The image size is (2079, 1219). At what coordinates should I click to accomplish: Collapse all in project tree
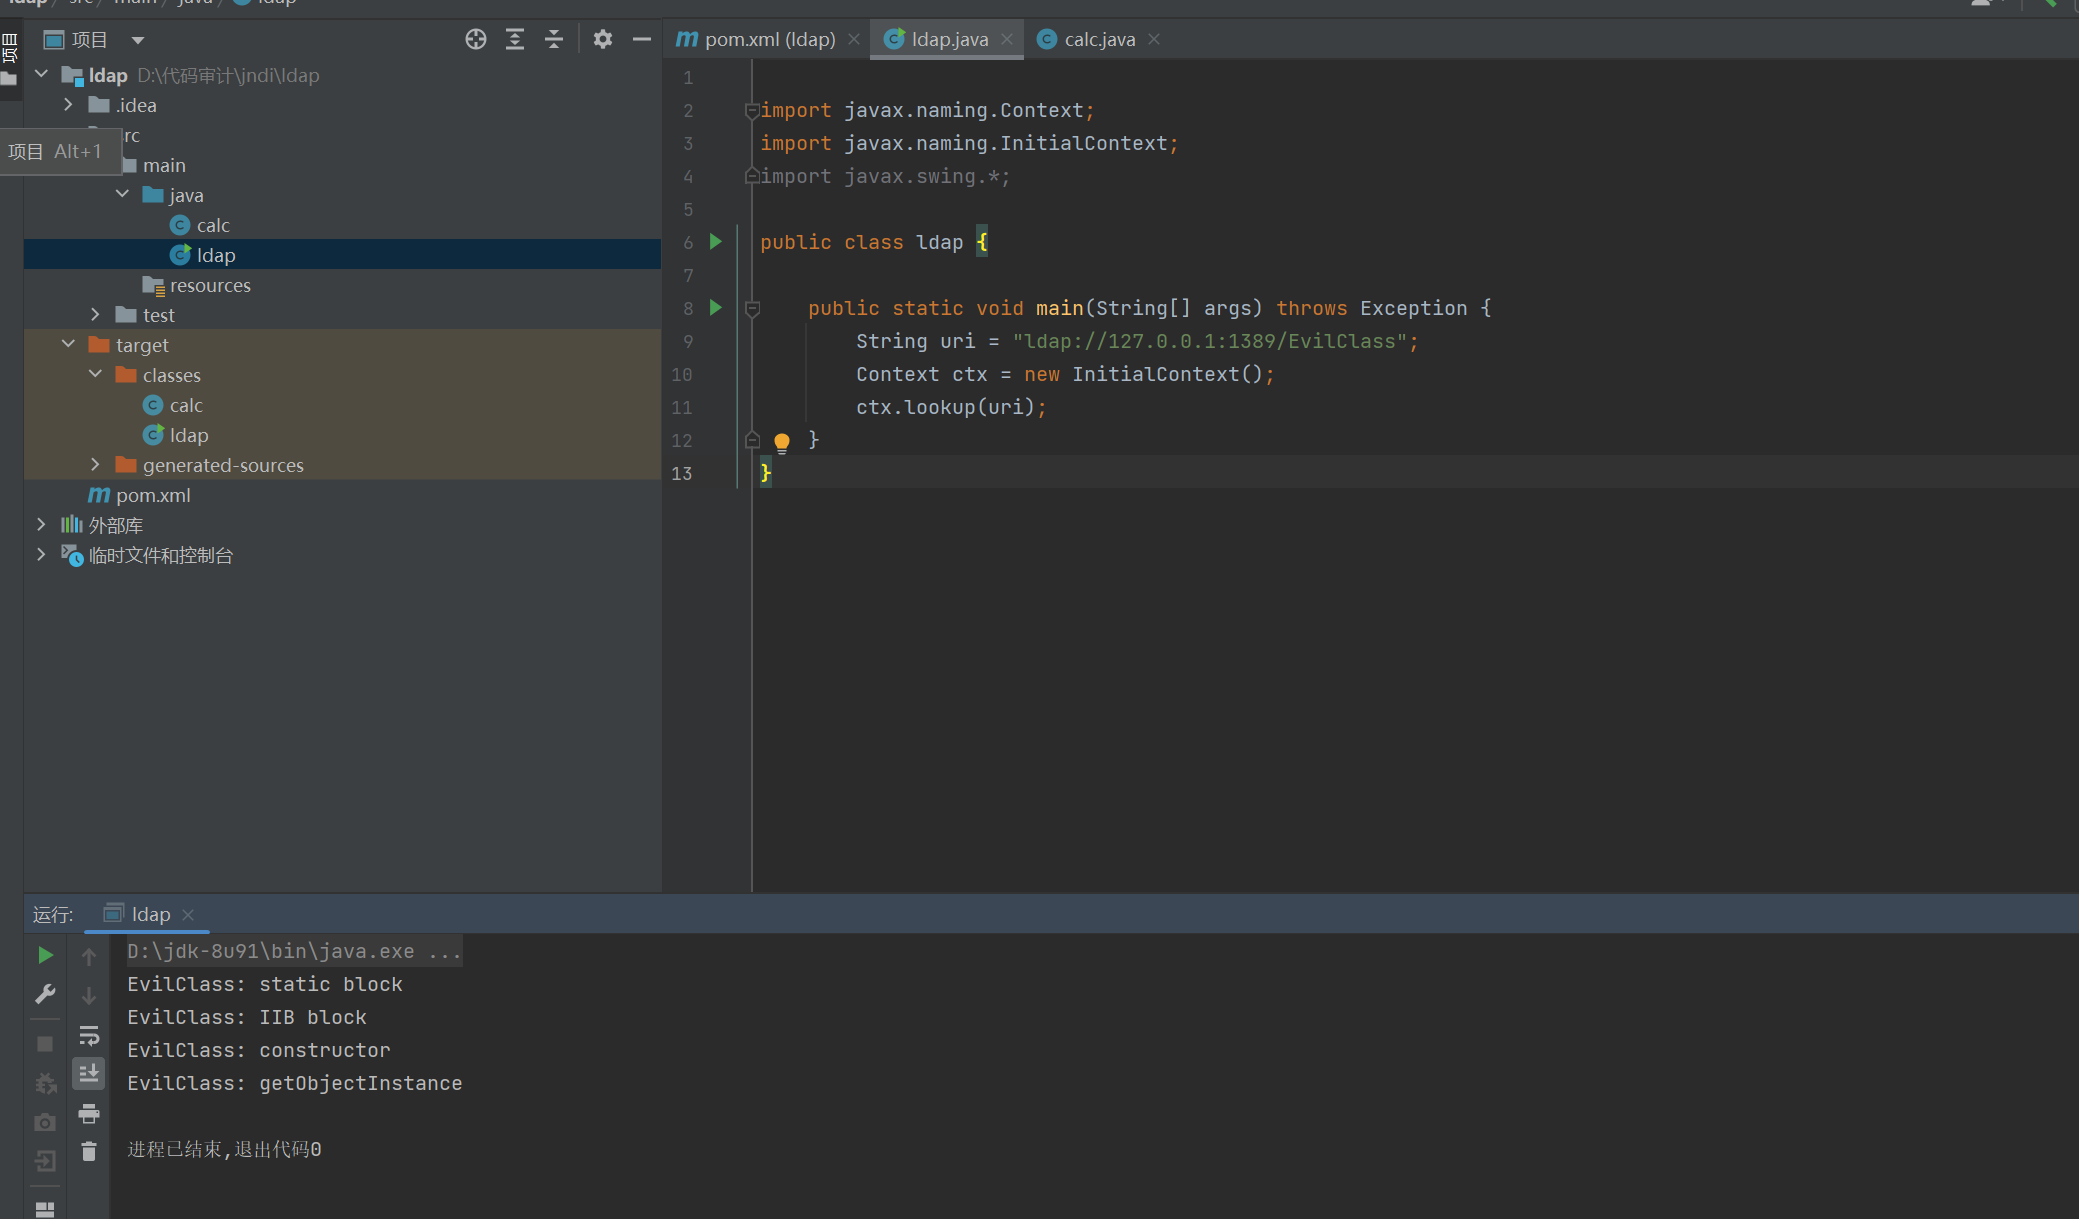point(554,39)
